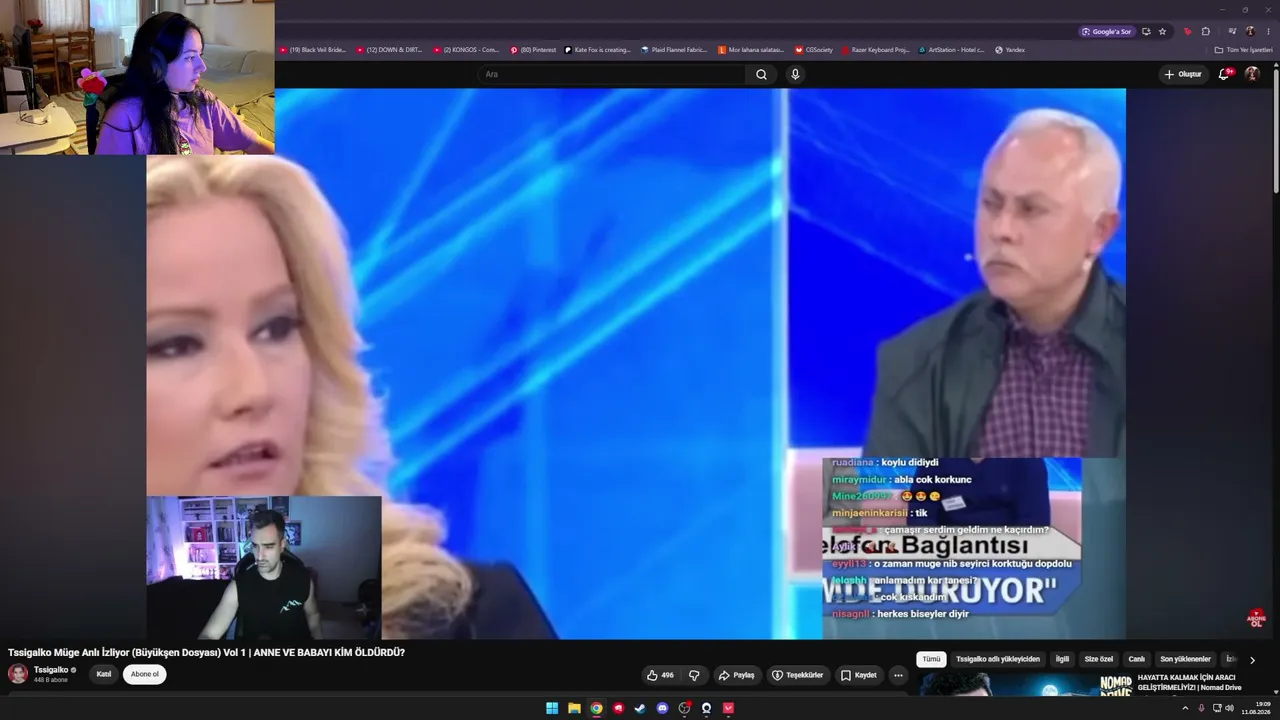
Task: Open Chrome extensions puzzle icon
Action: (1206, 31)
